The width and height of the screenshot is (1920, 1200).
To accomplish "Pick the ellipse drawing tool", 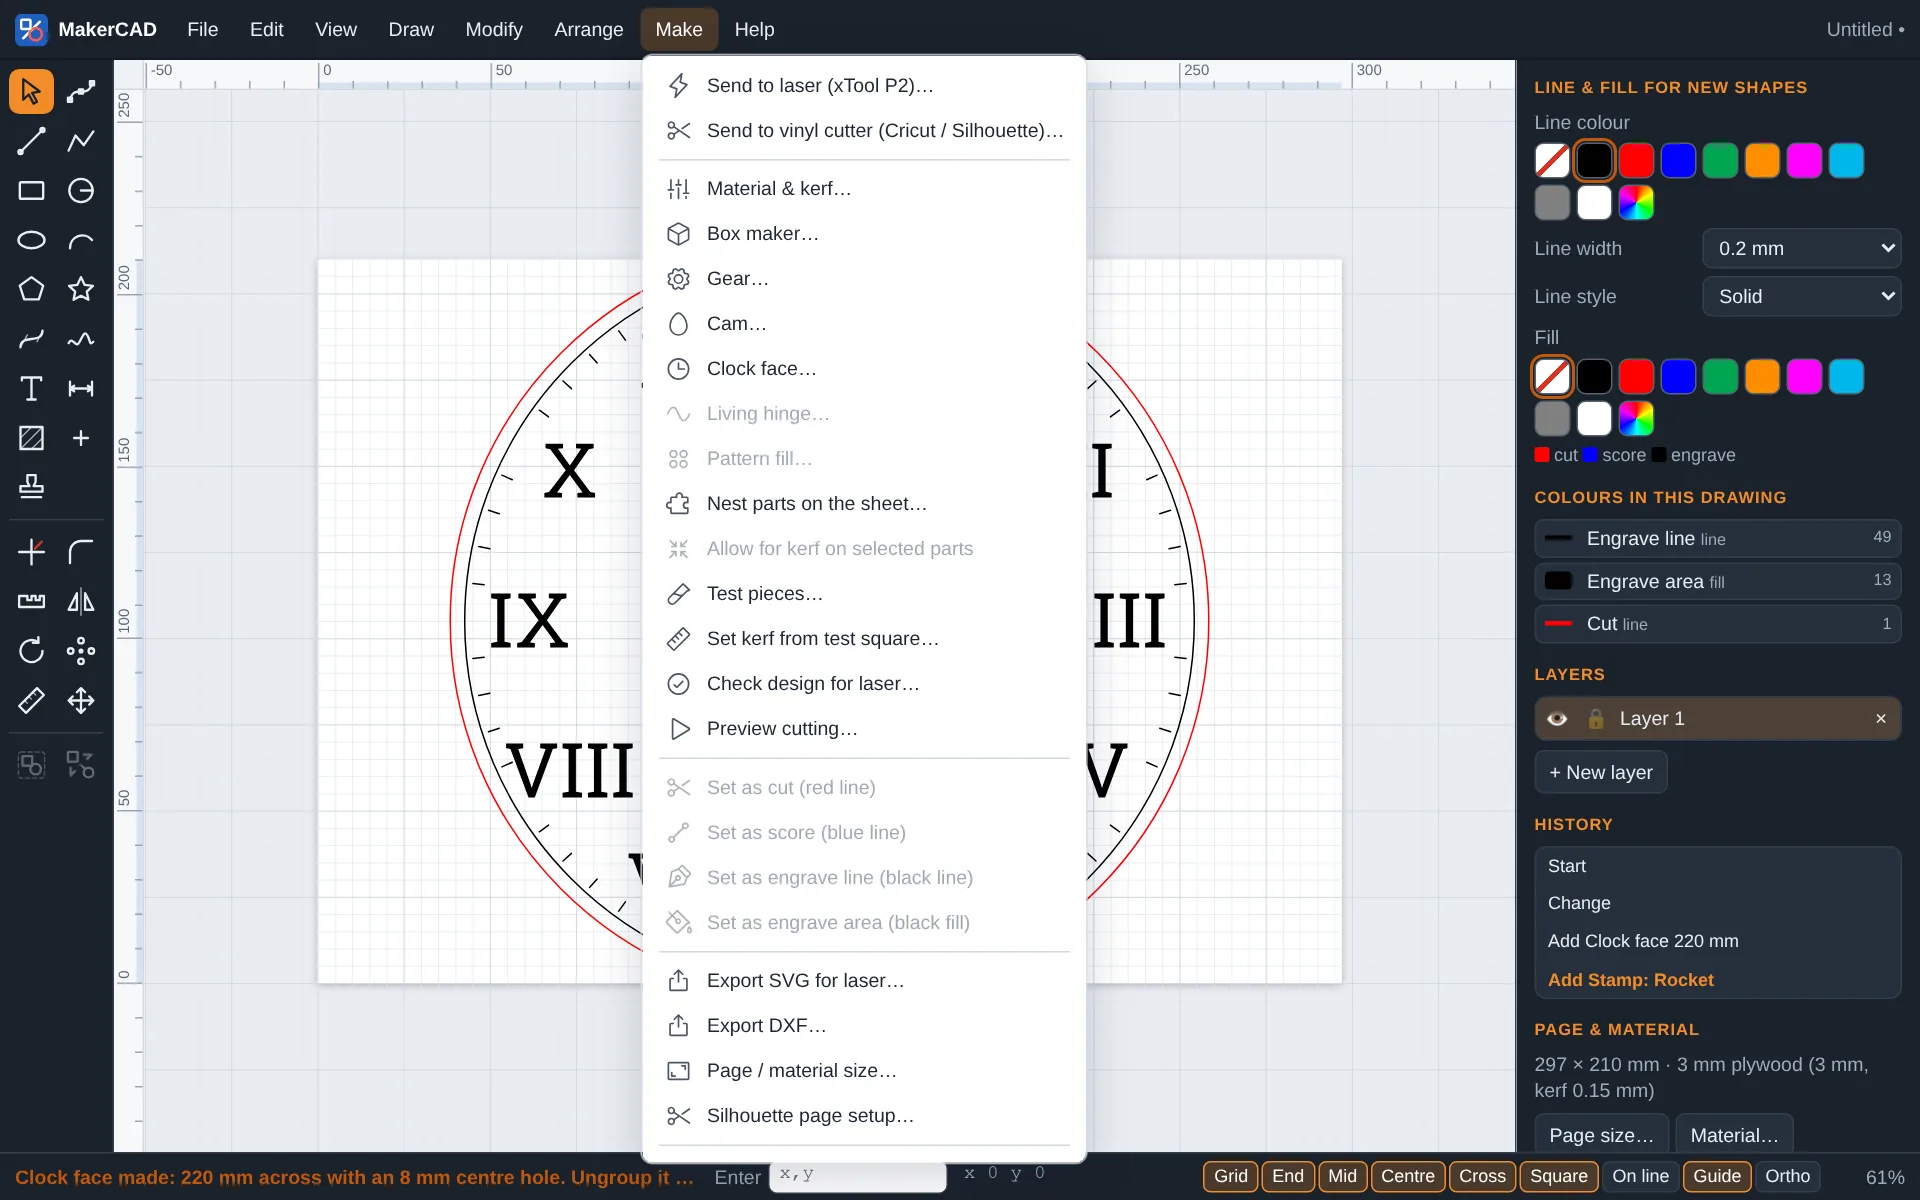I will click(x=31, y=240).
